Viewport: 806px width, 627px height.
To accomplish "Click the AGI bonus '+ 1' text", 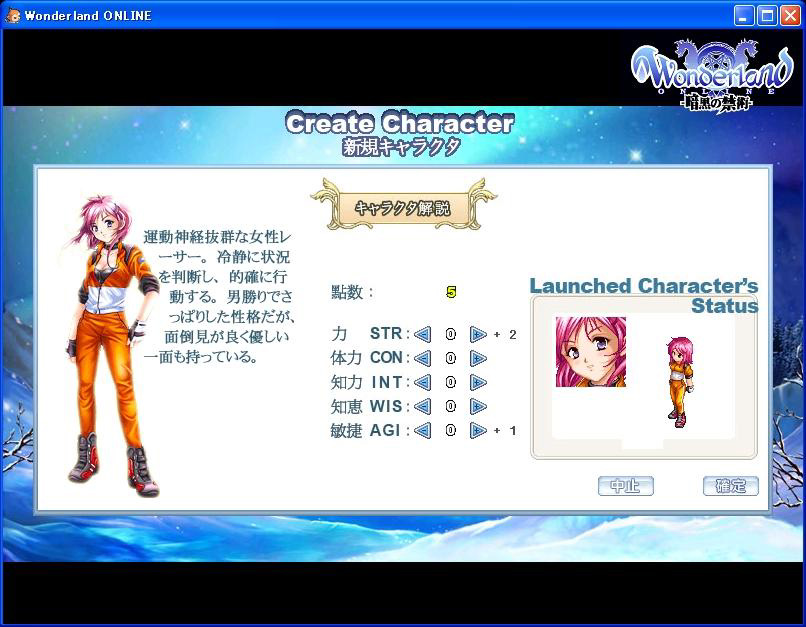I will click(x=505, y=431).
